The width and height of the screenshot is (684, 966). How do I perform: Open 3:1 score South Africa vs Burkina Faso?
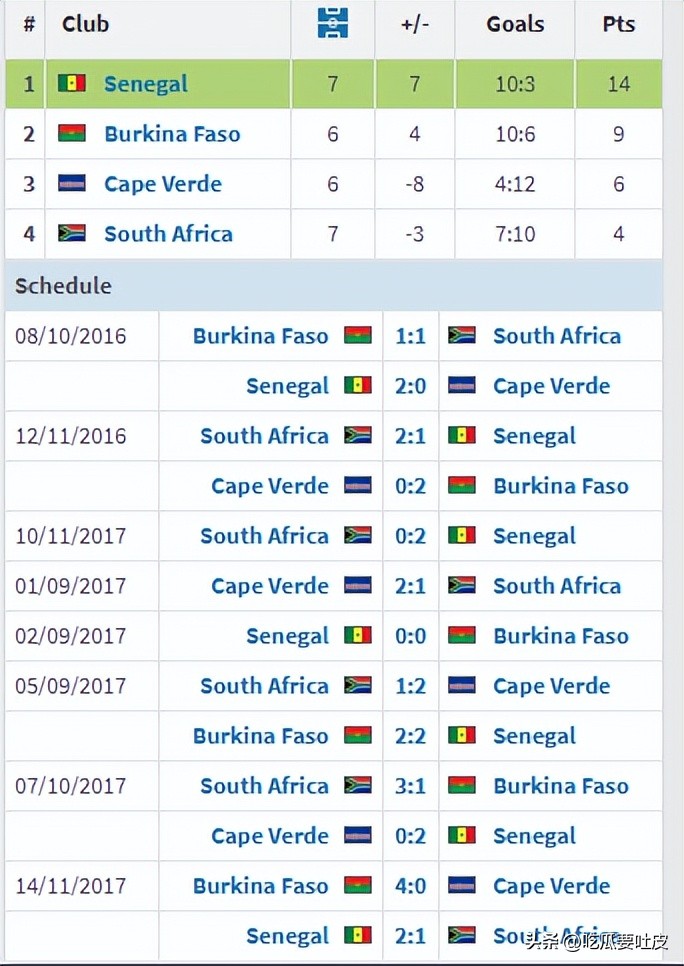click(410, 786)
